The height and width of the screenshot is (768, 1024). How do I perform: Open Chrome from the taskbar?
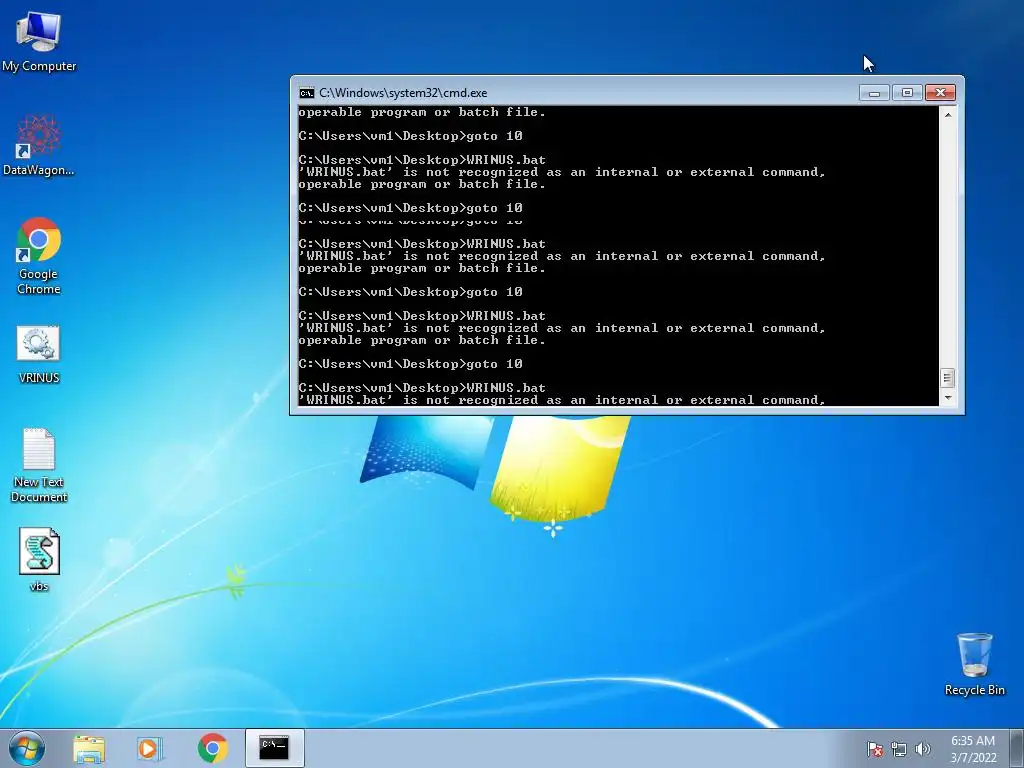212,748
